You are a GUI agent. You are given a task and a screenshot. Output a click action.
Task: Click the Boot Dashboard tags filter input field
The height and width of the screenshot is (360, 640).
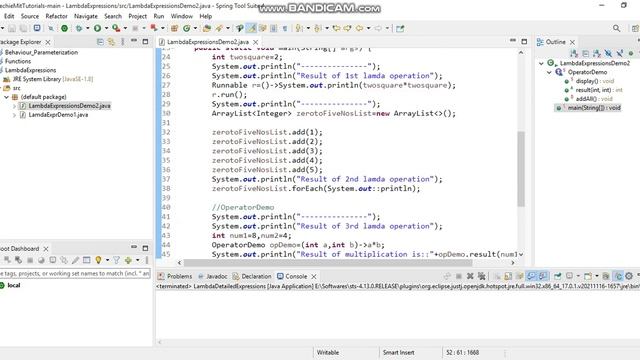(75, 273)
